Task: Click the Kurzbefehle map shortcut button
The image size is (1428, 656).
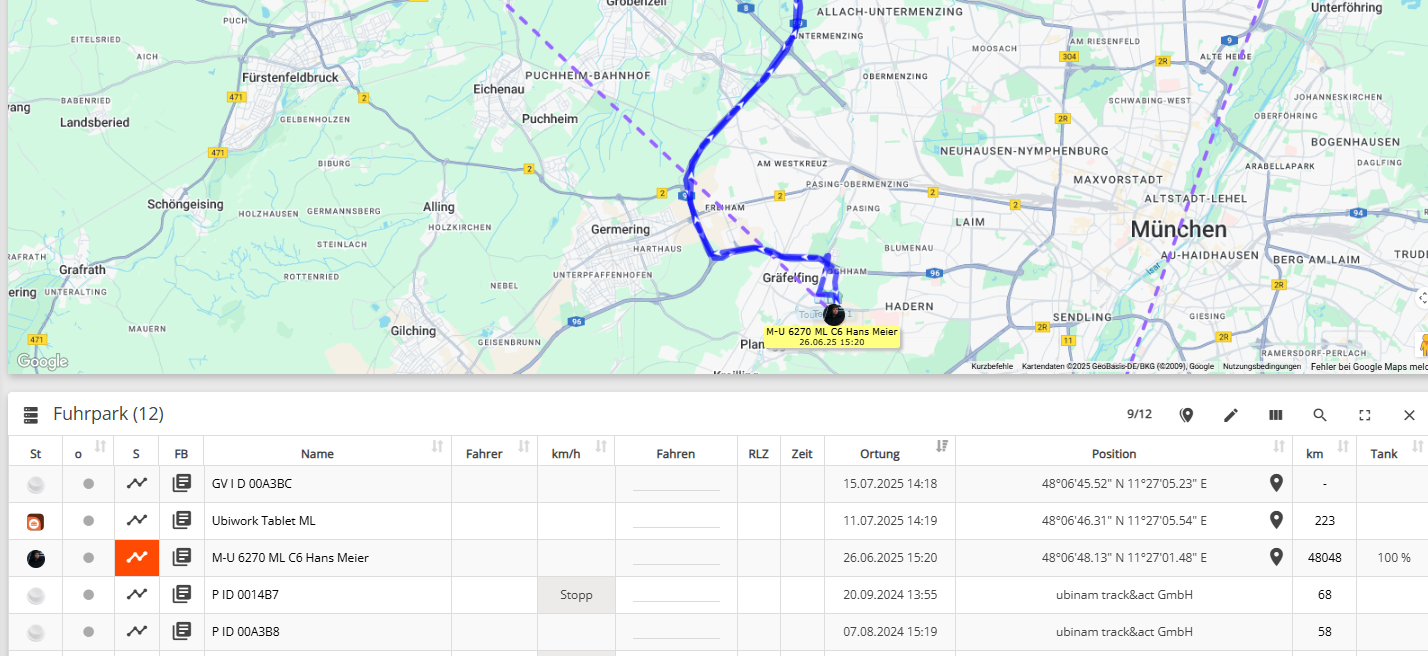Action: (x=991, y=367)
